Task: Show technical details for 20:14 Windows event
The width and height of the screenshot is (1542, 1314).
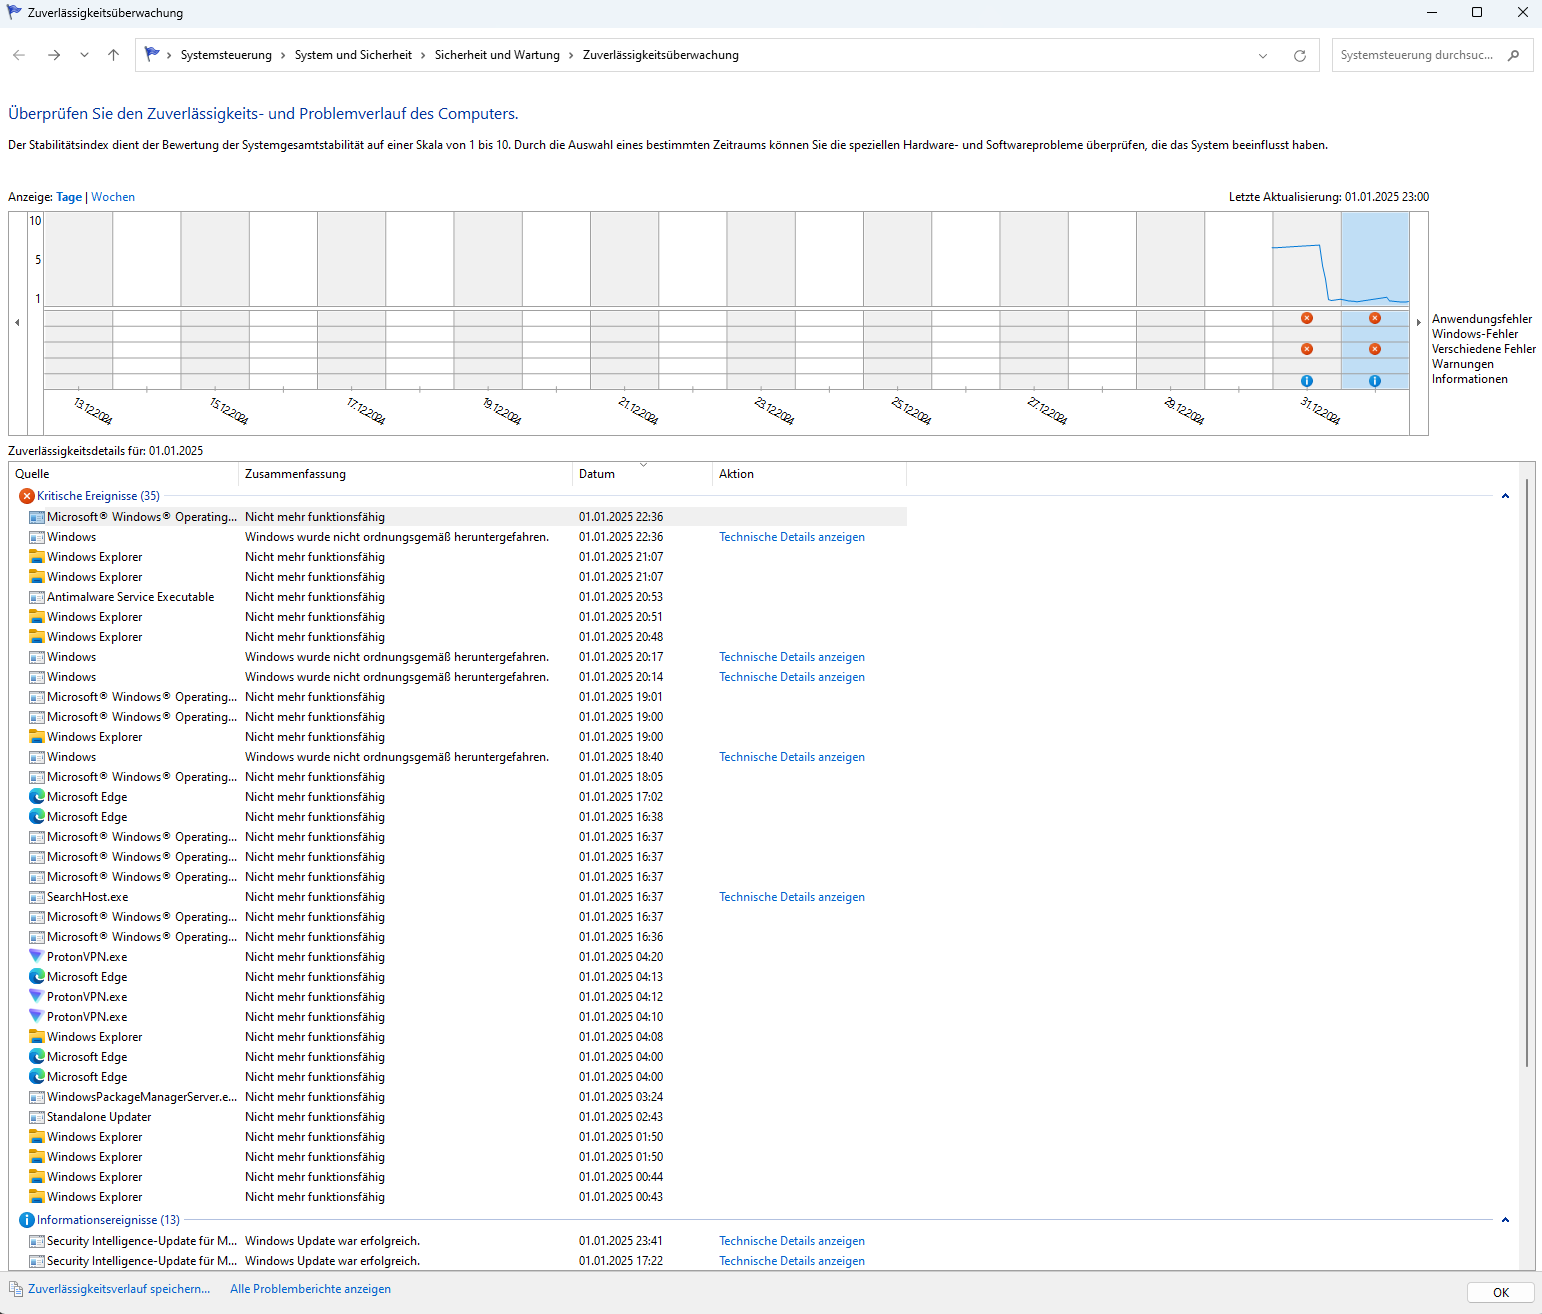Action: click(792, 677)
